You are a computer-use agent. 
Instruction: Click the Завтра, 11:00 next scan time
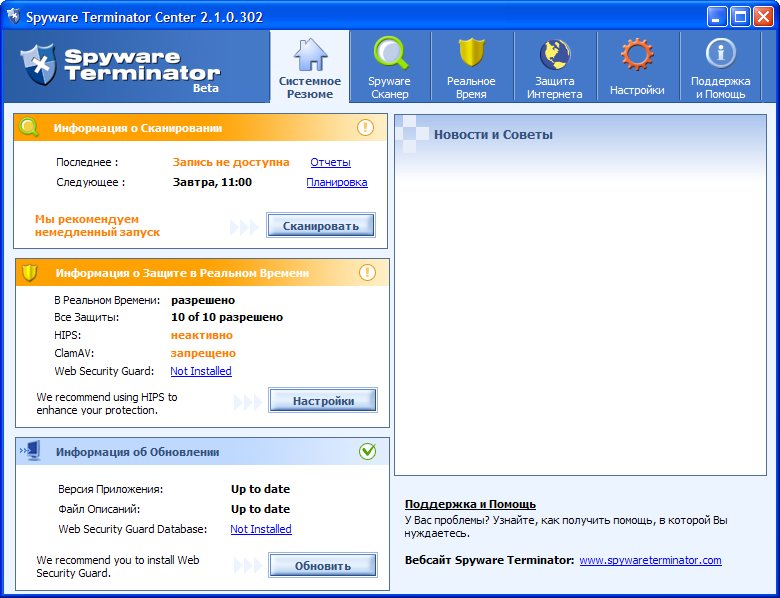[212, 182]
